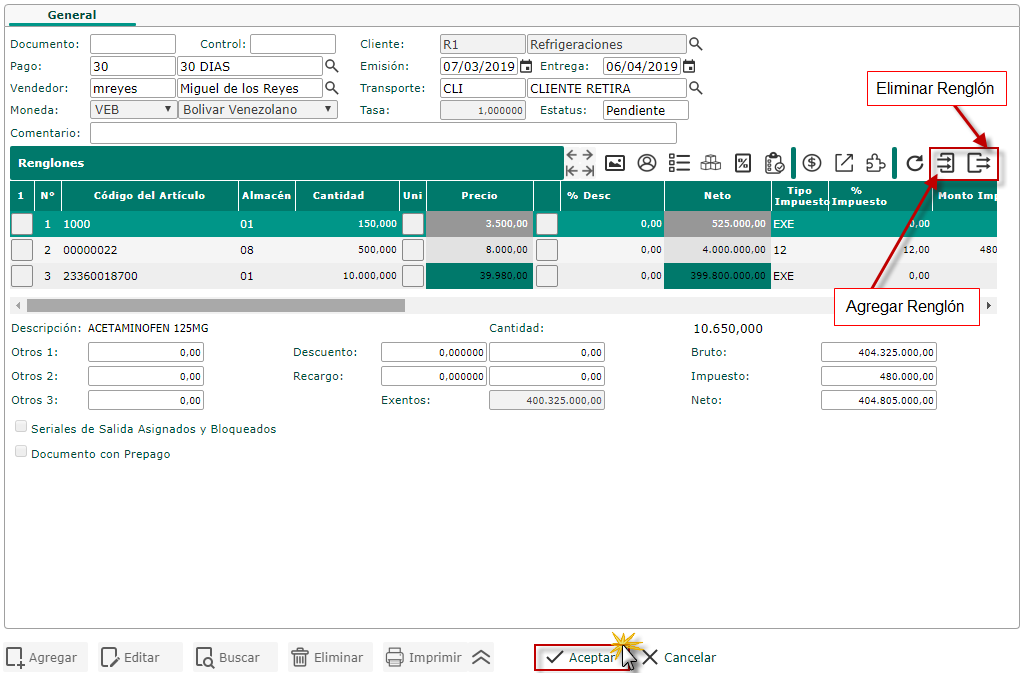Select the General tab
1023x673 pixels.
coord(72,15)
